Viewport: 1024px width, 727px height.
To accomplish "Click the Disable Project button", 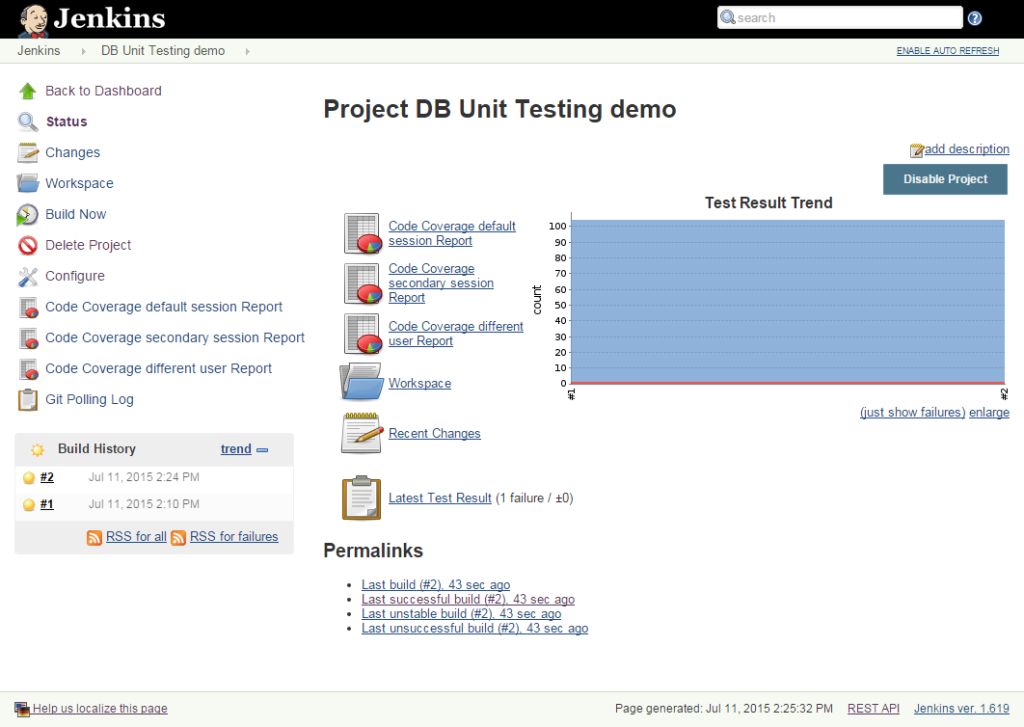I will tap(945, 179).
